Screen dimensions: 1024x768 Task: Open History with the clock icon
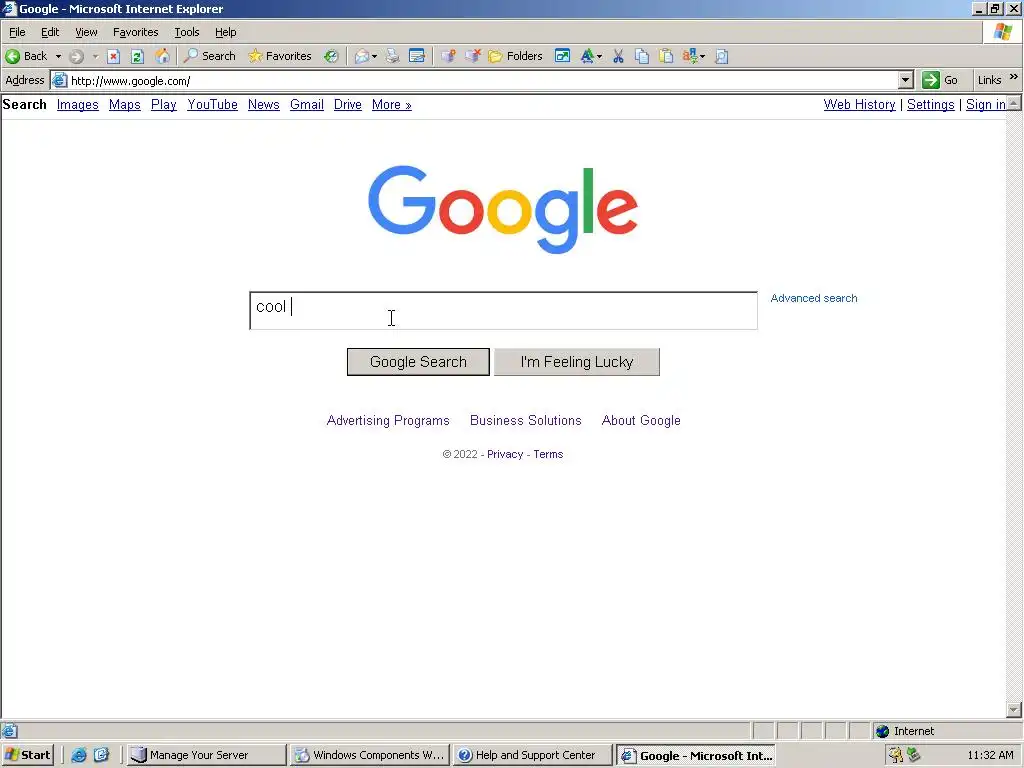pos(331,56)
